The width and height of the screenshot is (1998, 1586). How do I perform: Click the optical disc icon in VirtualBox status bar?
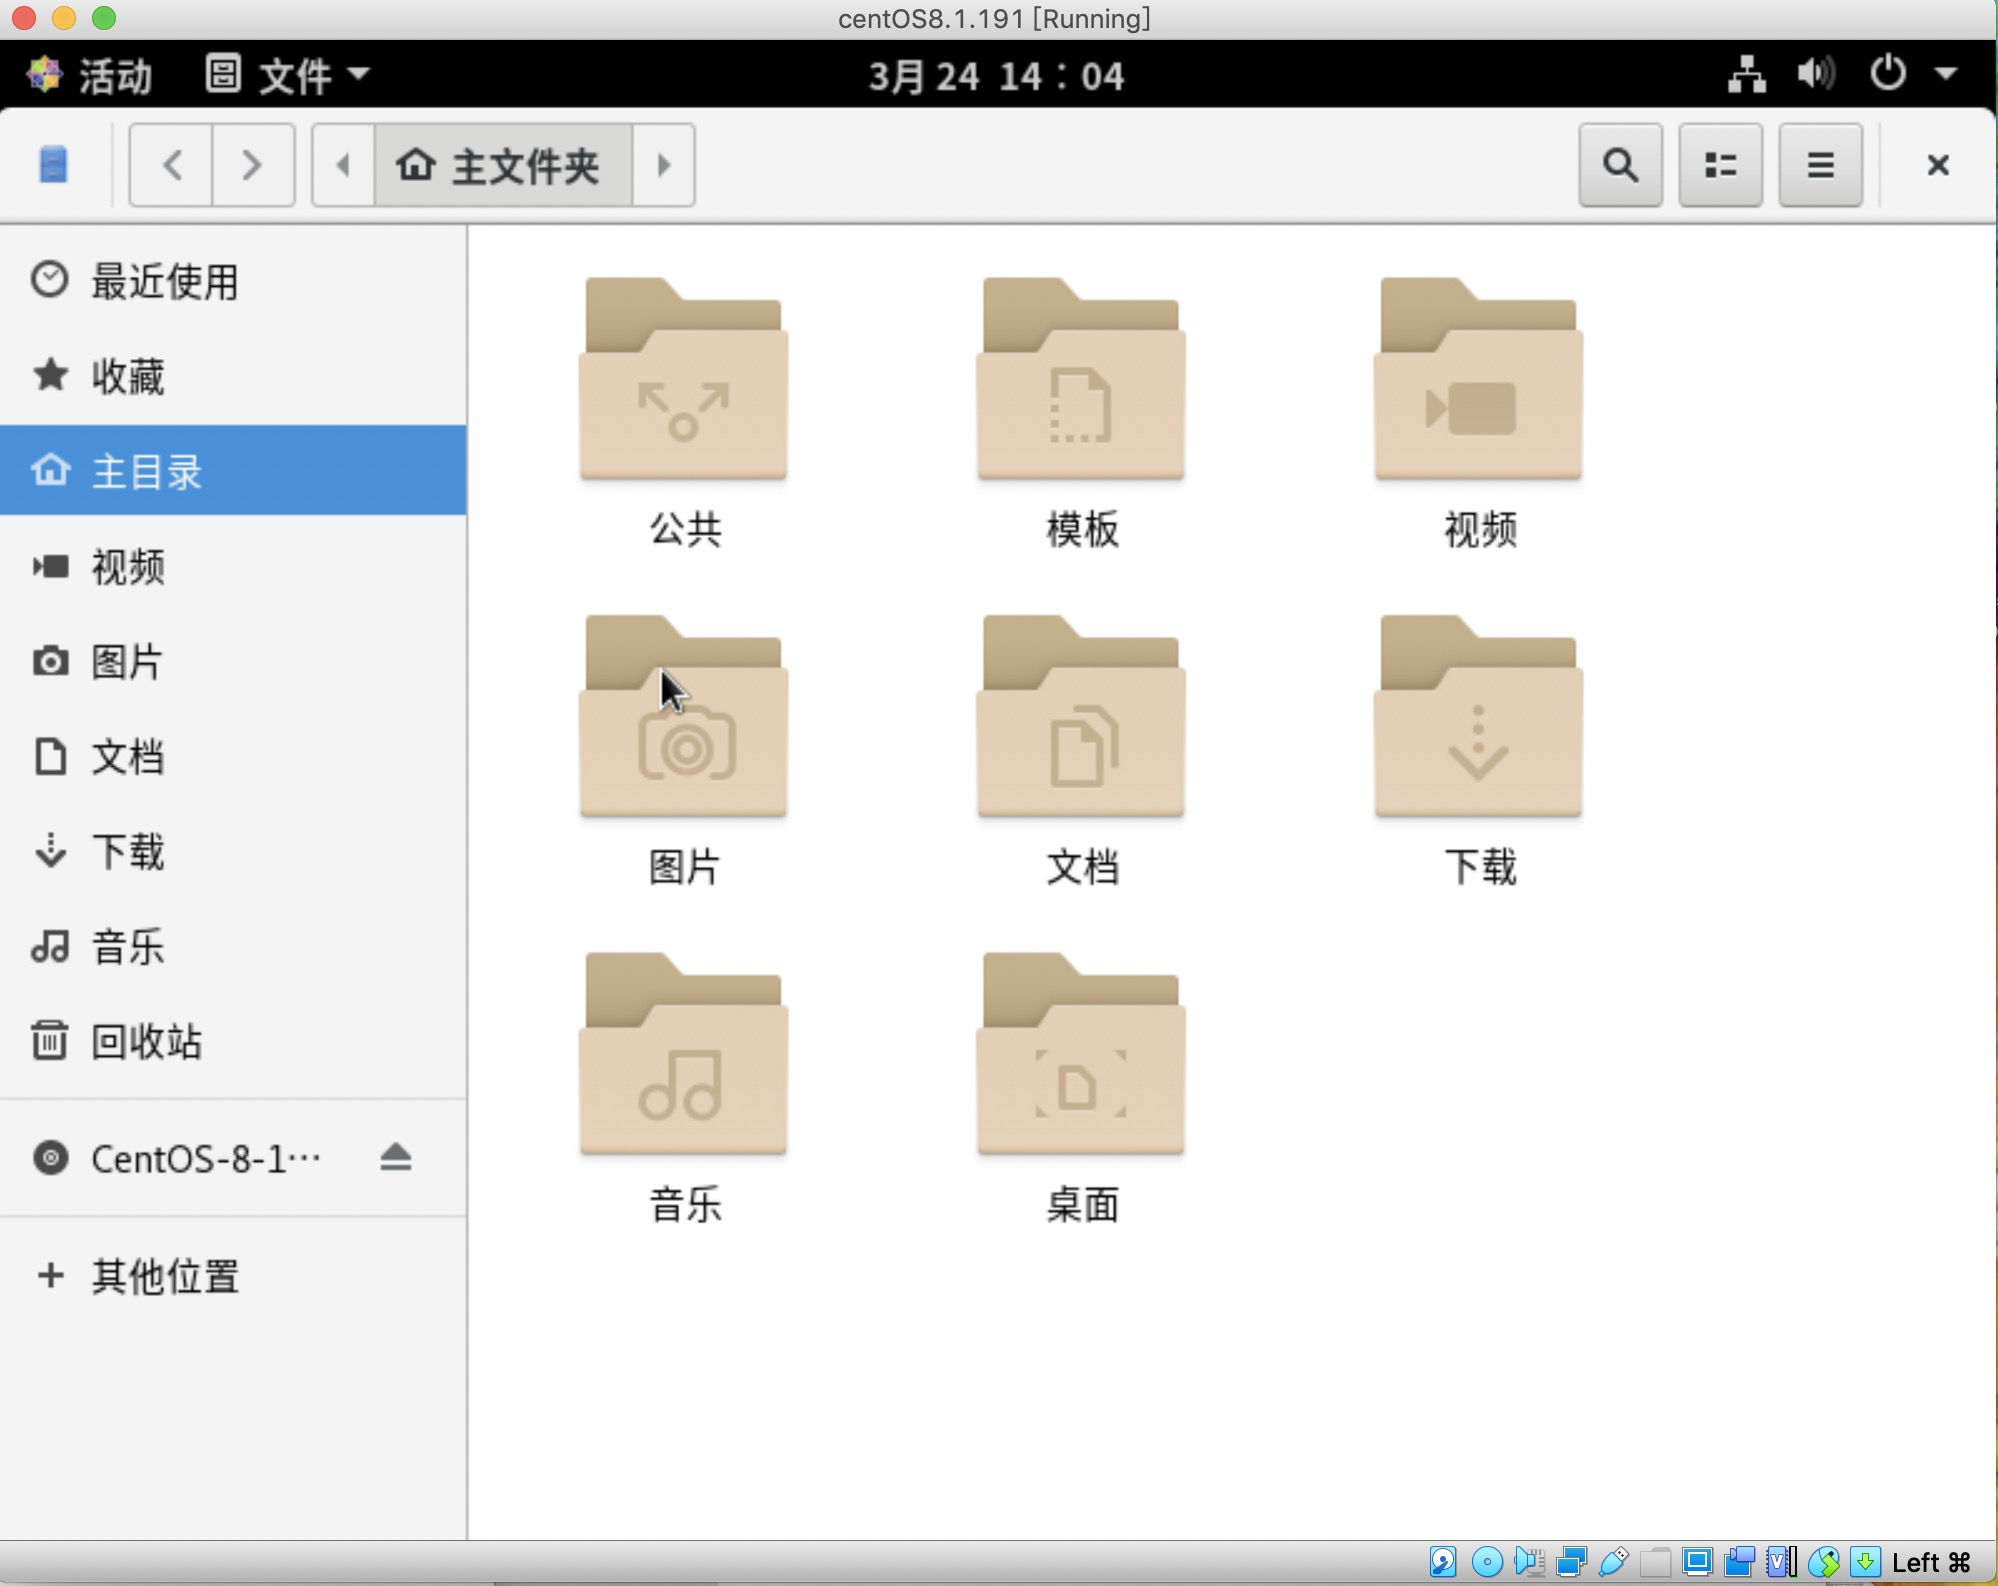point(1487,1561)
